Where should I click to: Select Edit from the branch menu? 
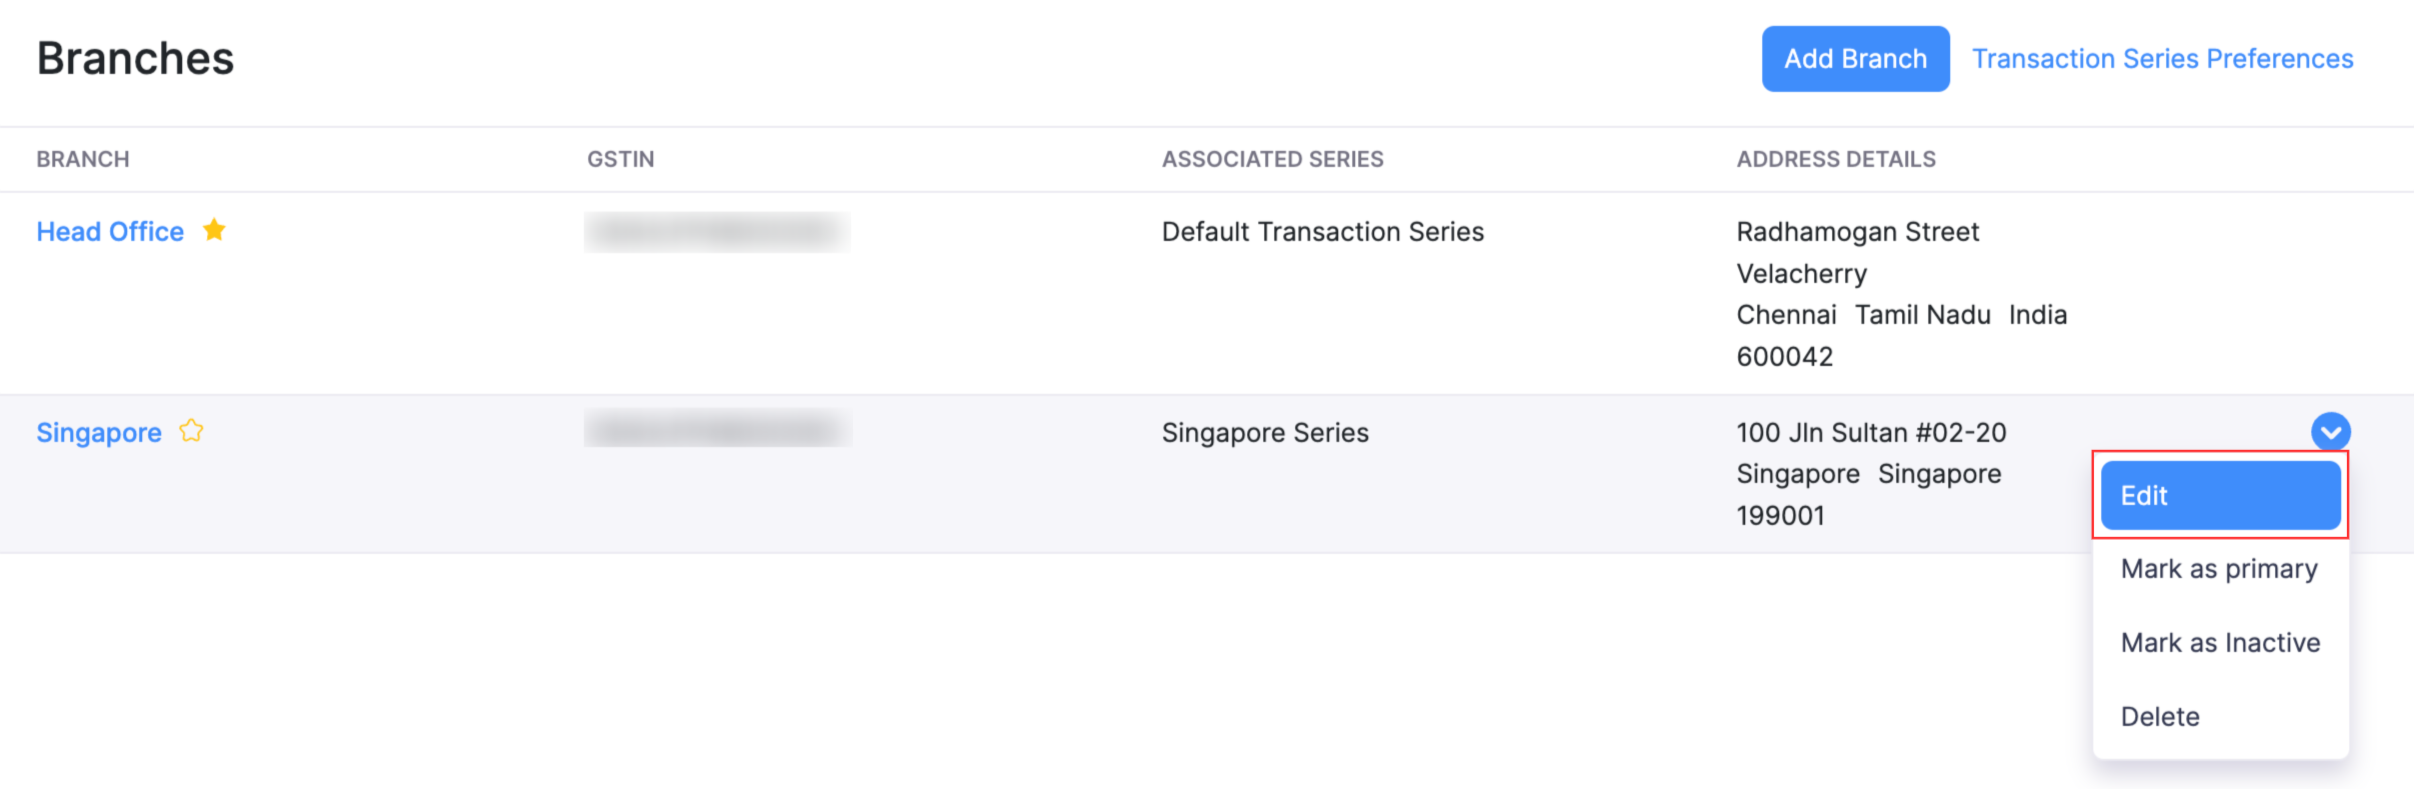2220,495
